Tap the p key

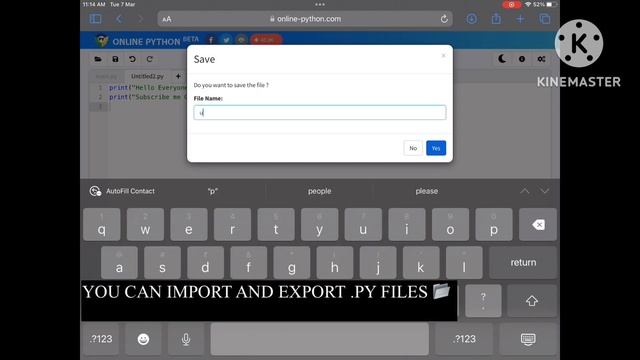tap(494, 224)
